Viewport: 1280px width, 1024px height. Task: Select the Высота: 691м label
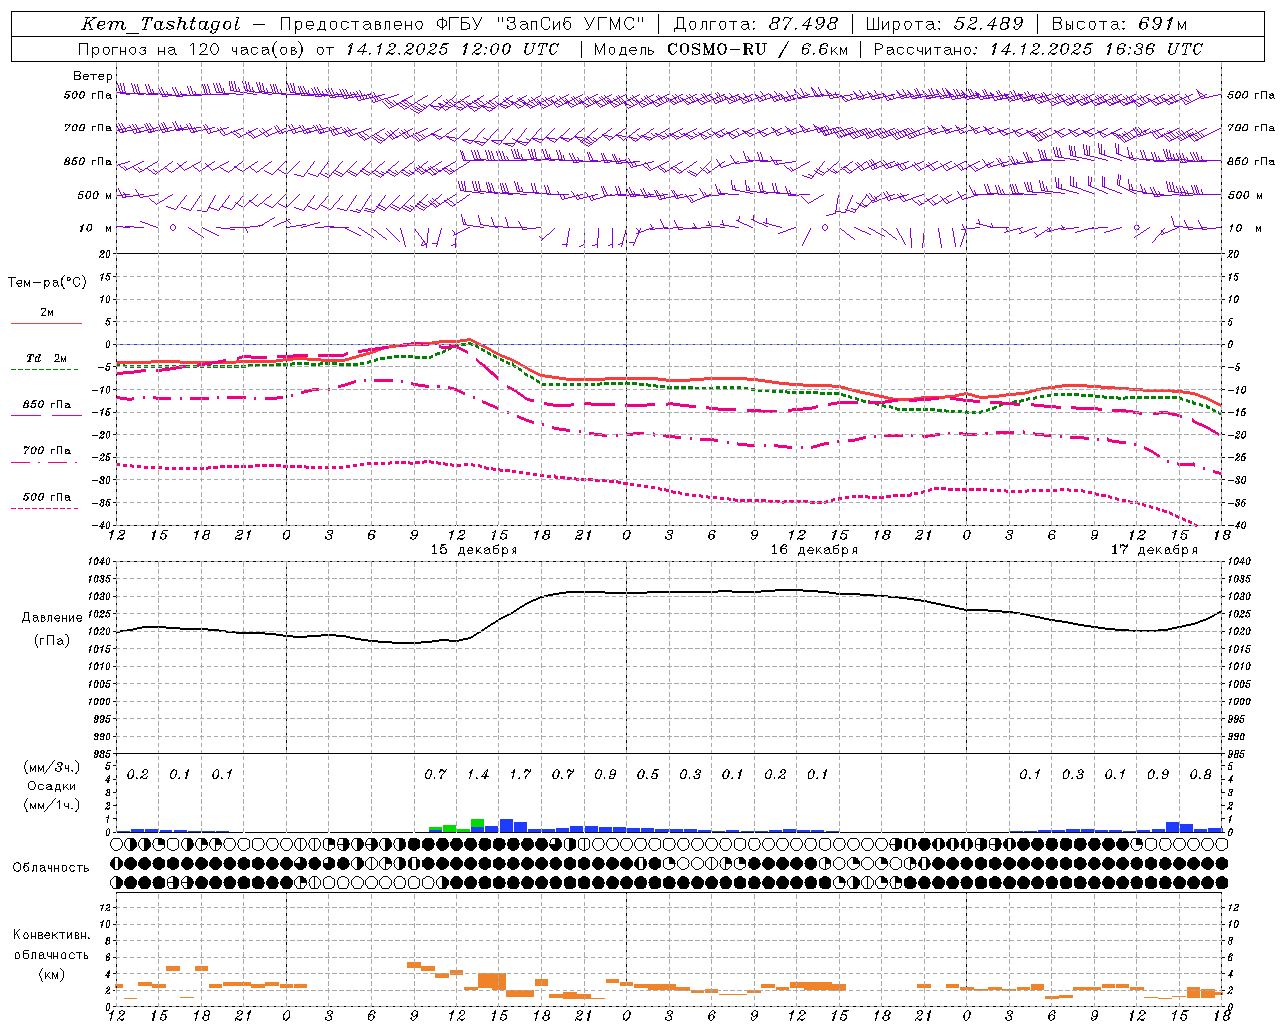[1119, 24]
